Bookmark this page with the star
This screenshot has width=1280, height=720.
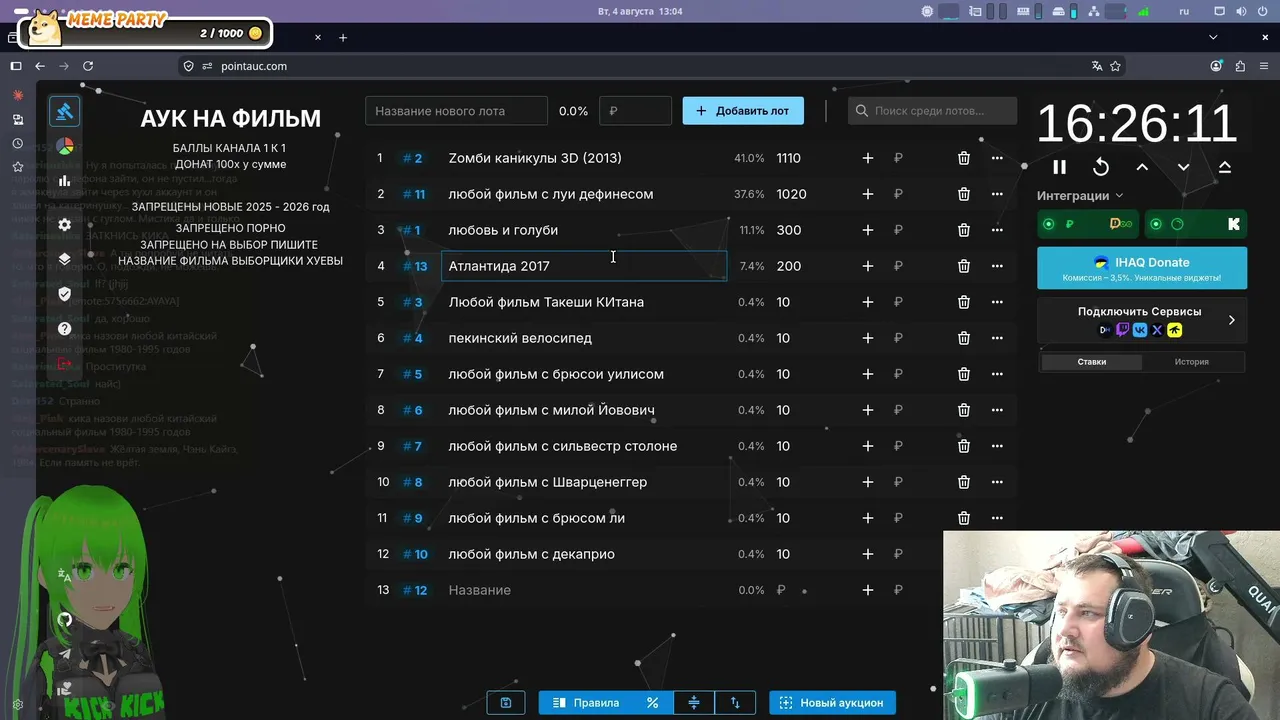[x=1115, y=66]
